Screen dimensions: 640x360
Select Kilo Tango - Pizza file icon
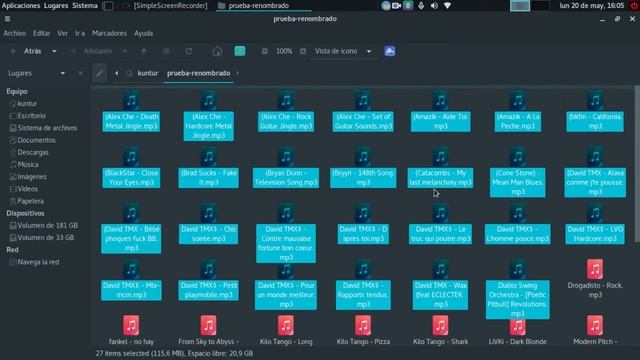pyautogui.click(x=363, y=325)
